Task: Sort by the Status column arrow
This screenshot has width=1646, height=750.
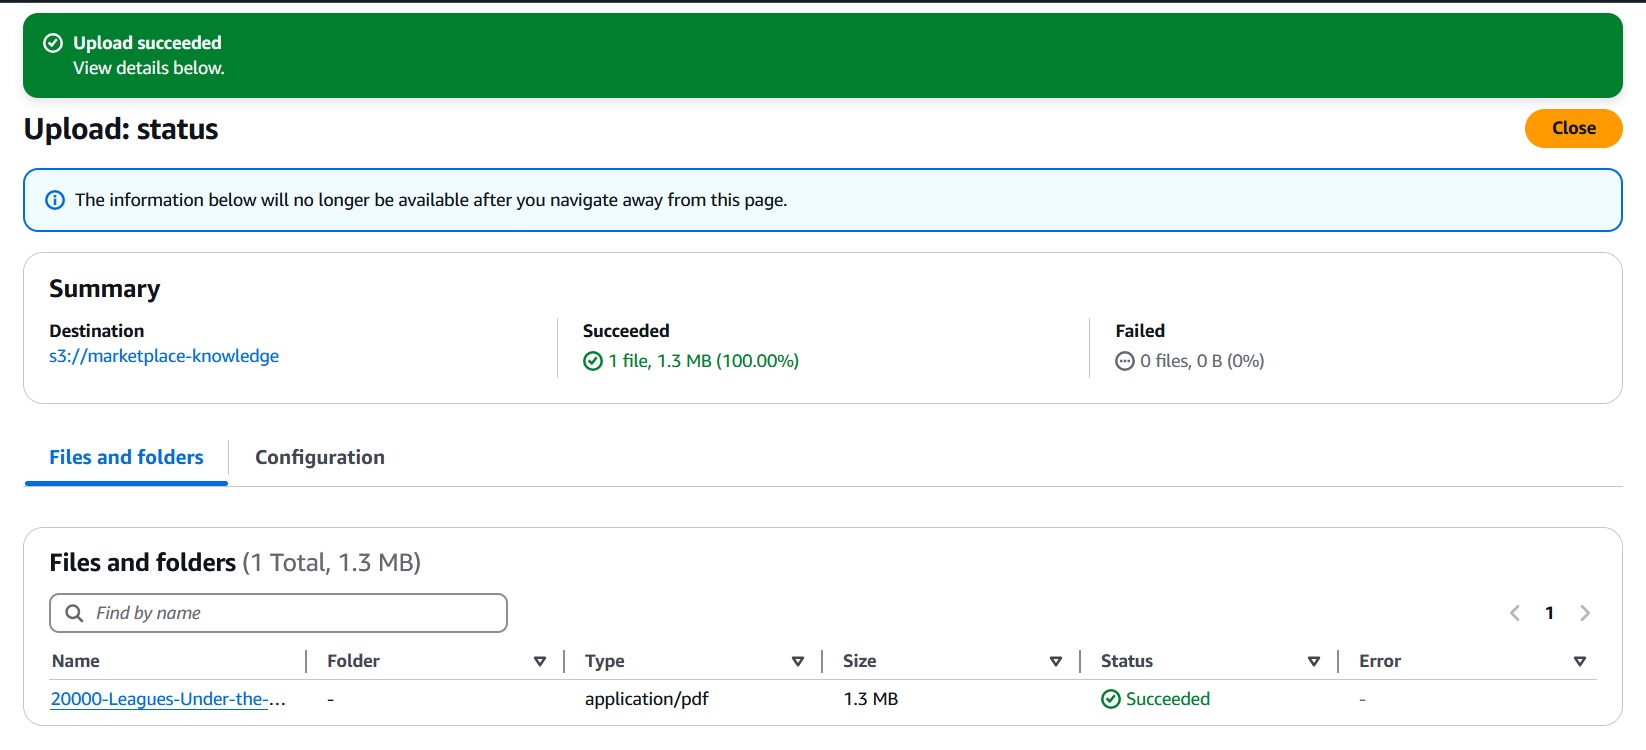Action: tap(1314, 661)
